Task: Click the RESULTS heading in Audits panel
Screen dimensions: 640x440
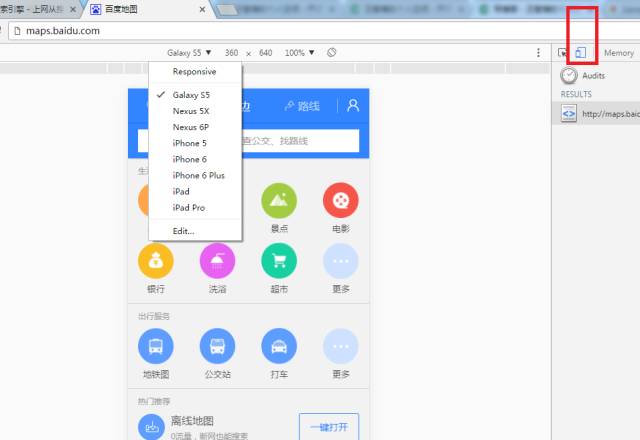Action: click(x=576, y=94)
